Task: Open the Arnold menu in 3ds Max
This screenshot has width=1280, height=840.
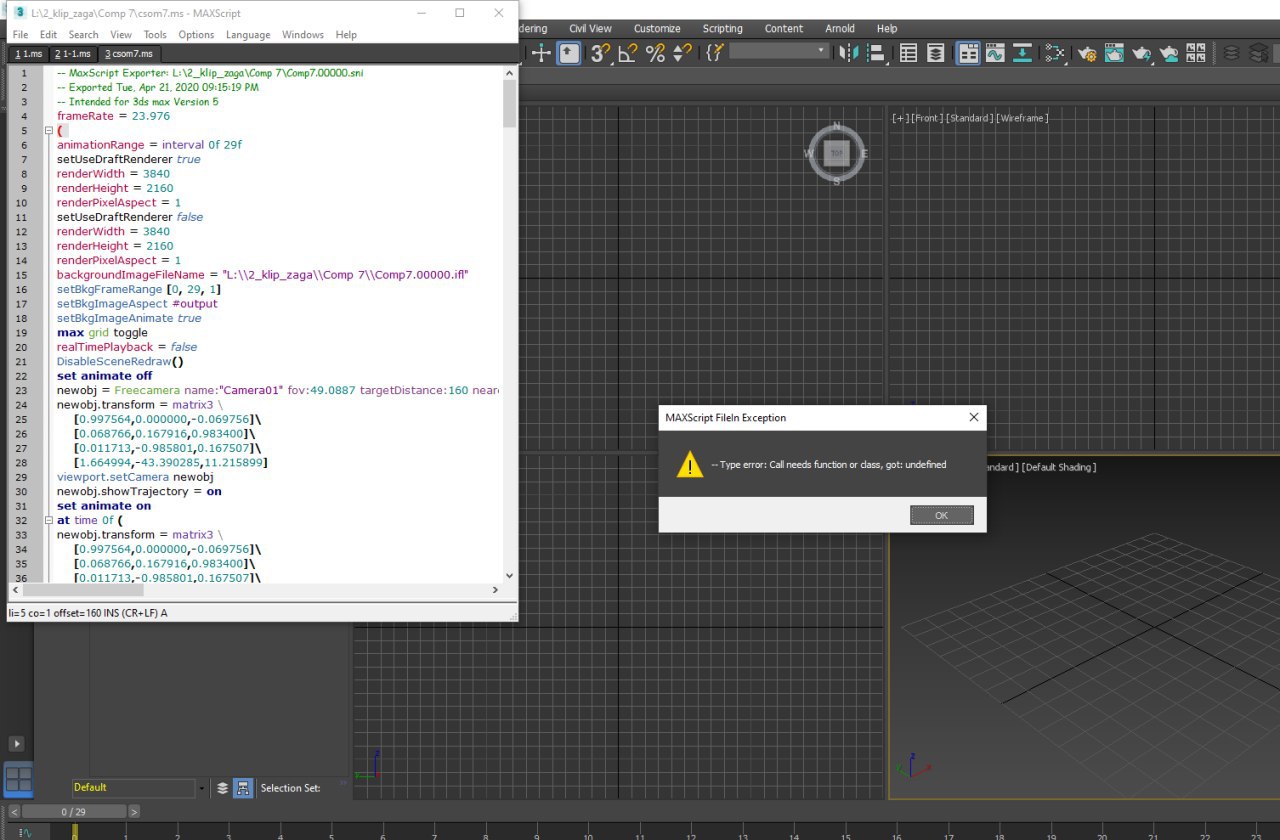Action: [x=840, y=28]
